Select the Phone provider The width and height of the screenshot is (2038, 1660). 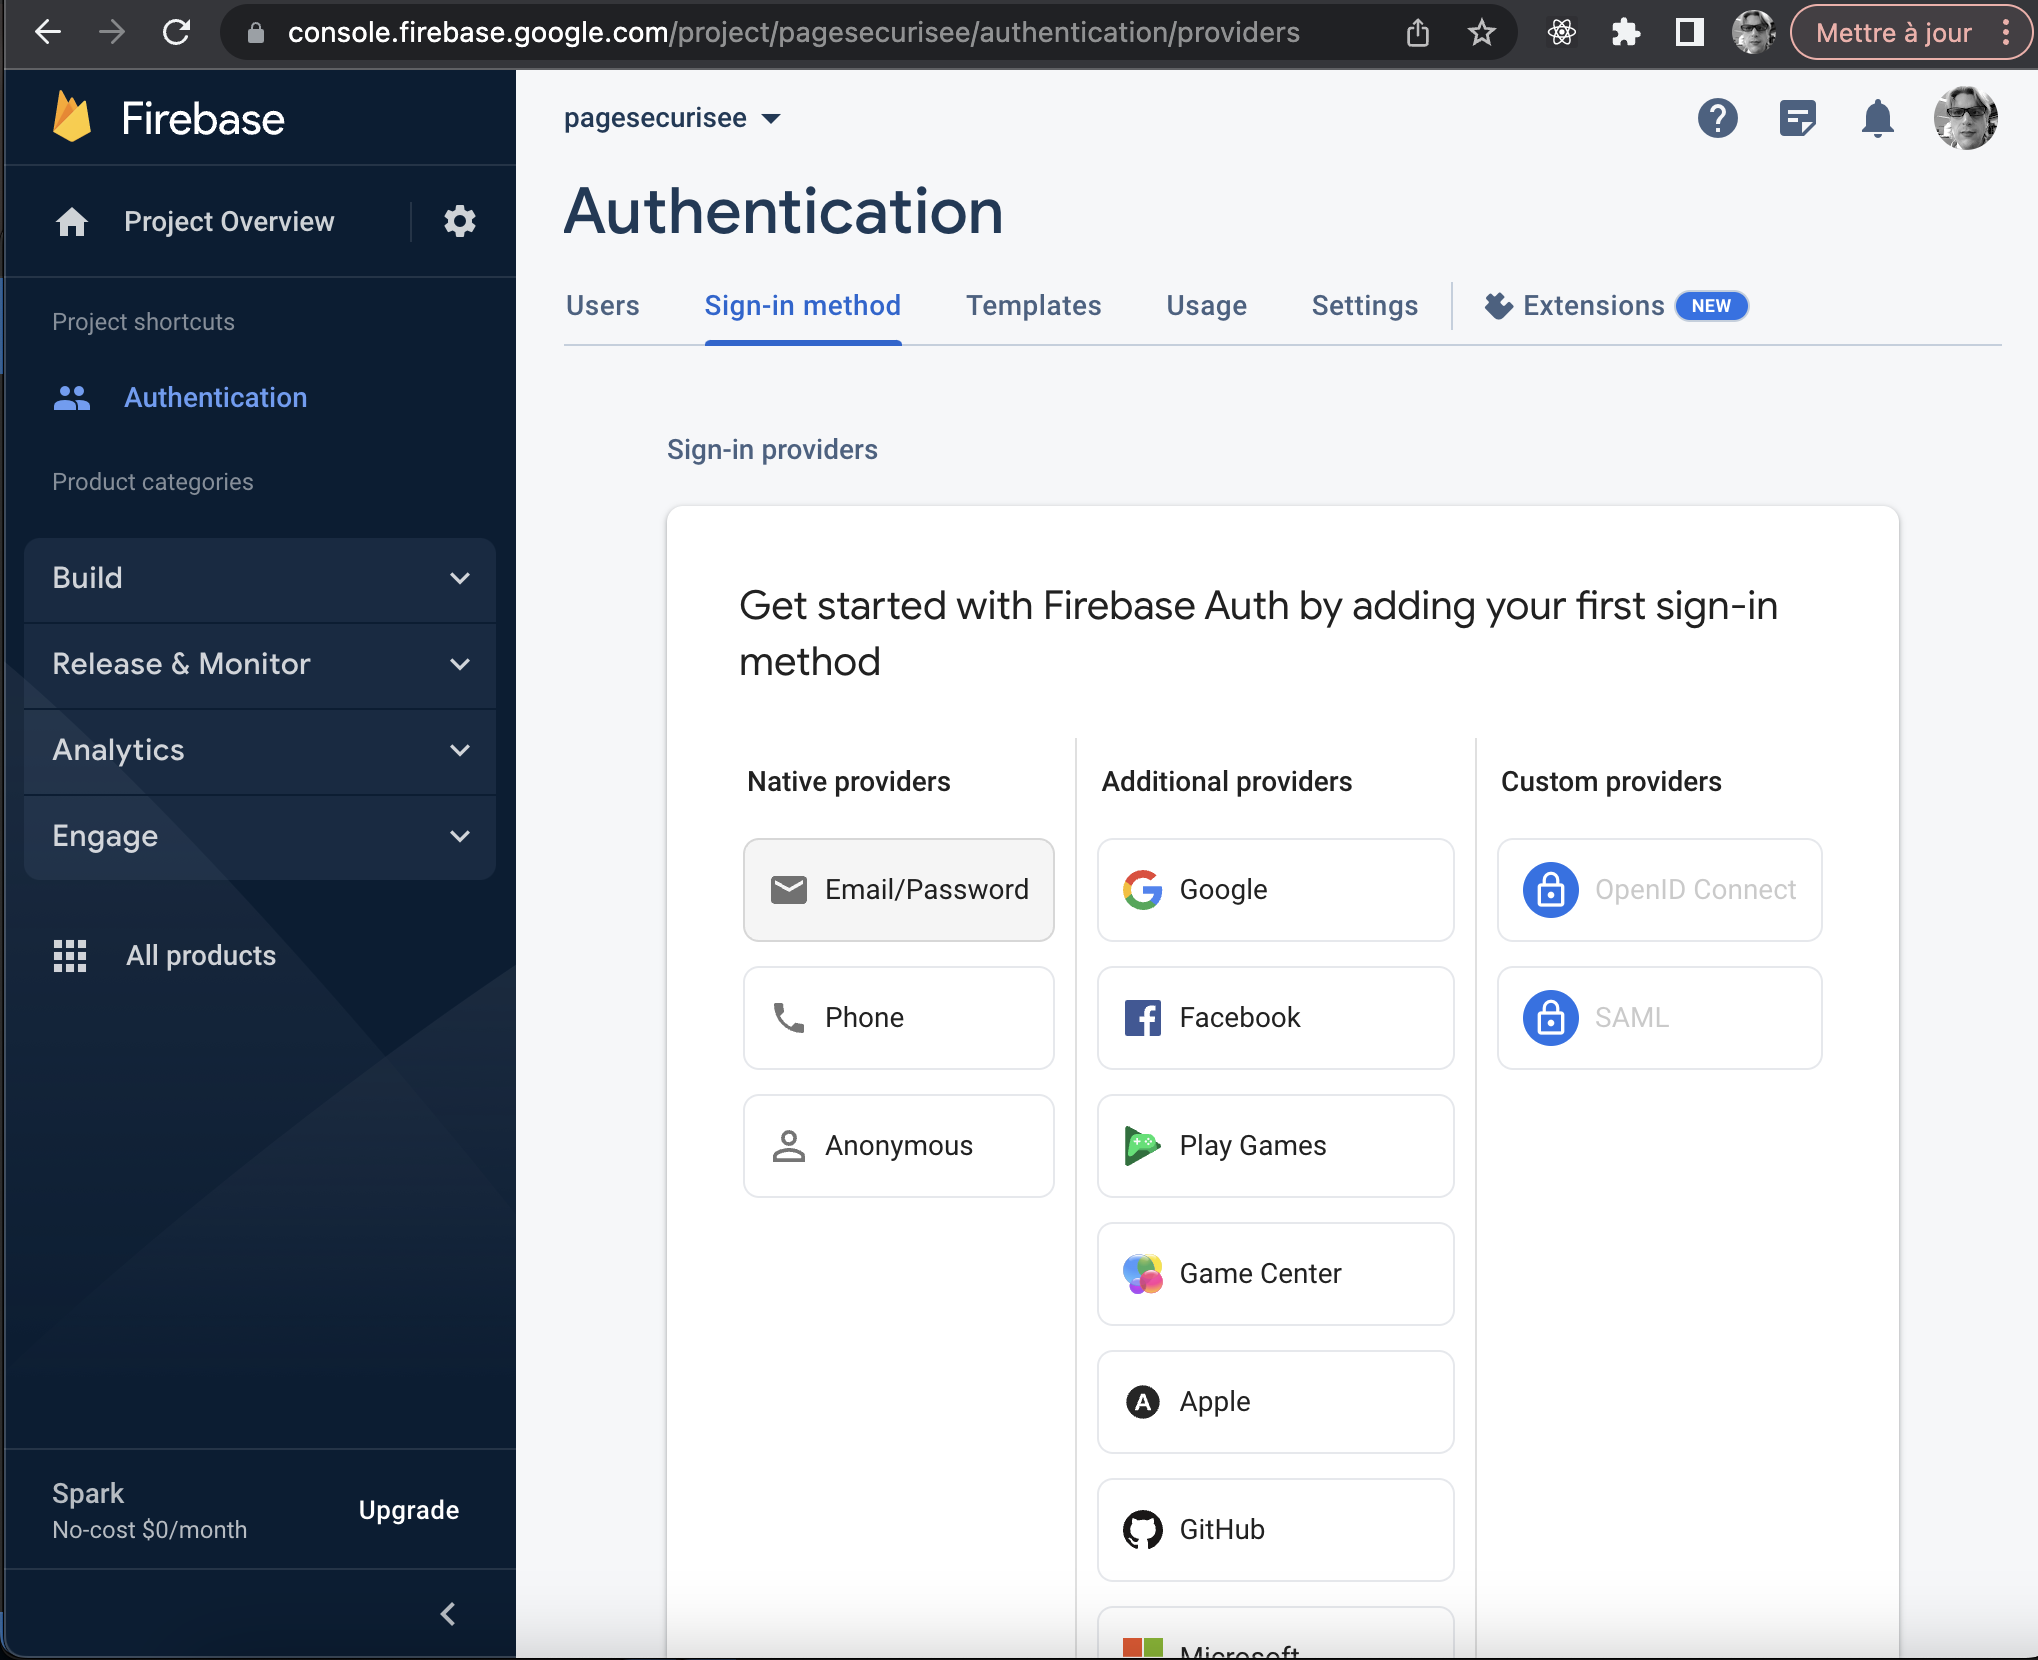coord(898,1017)
